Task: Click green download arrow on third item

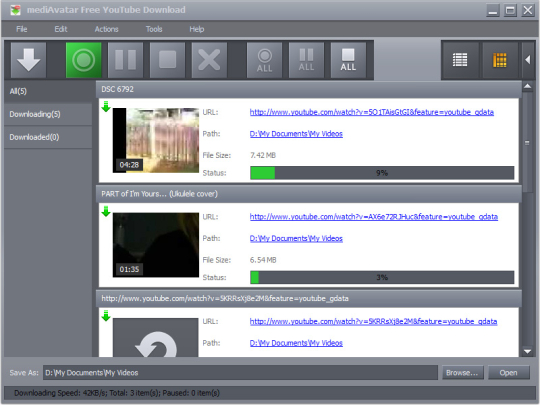Action: [106, 316]
